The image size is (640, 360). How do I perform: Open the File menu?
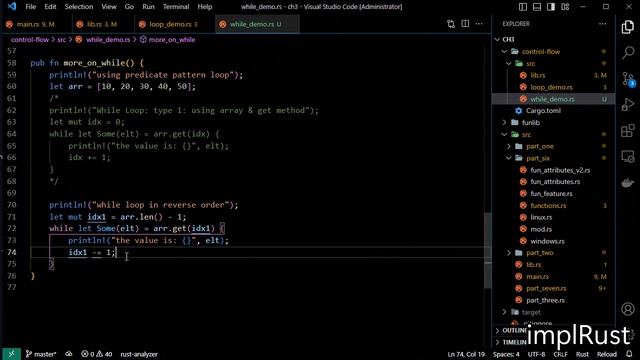[31, 7]
